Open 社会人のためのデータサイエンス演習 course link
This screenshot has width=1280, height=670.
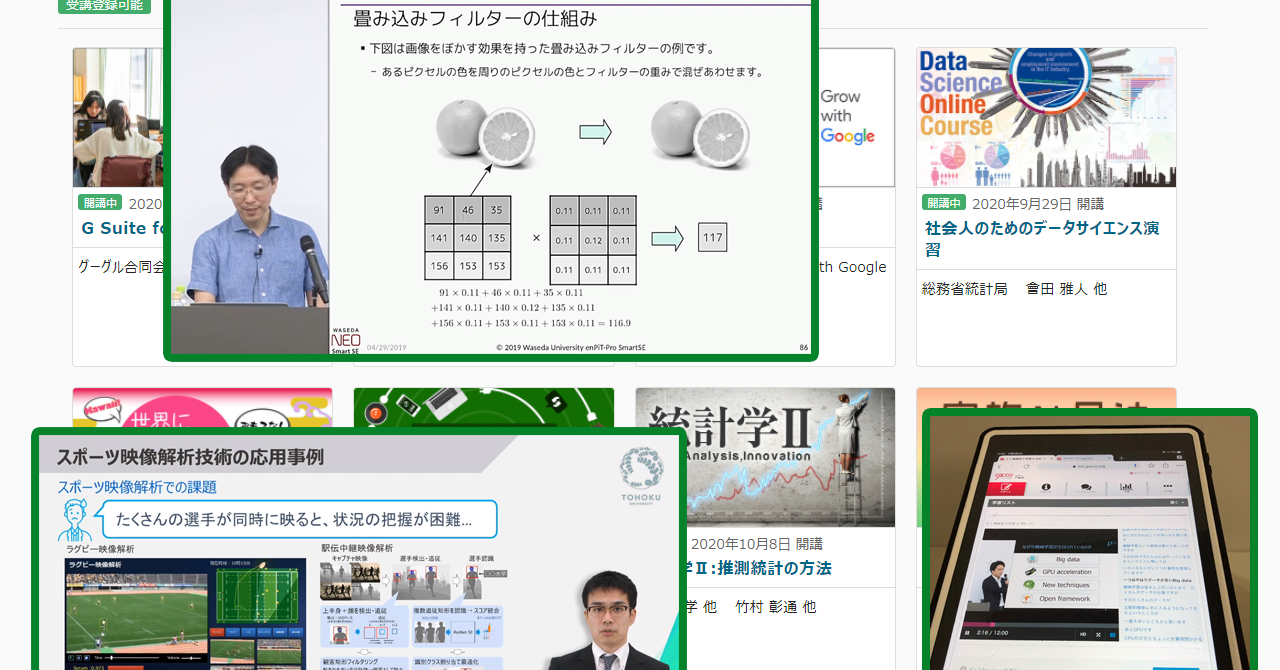(1041, 238)
